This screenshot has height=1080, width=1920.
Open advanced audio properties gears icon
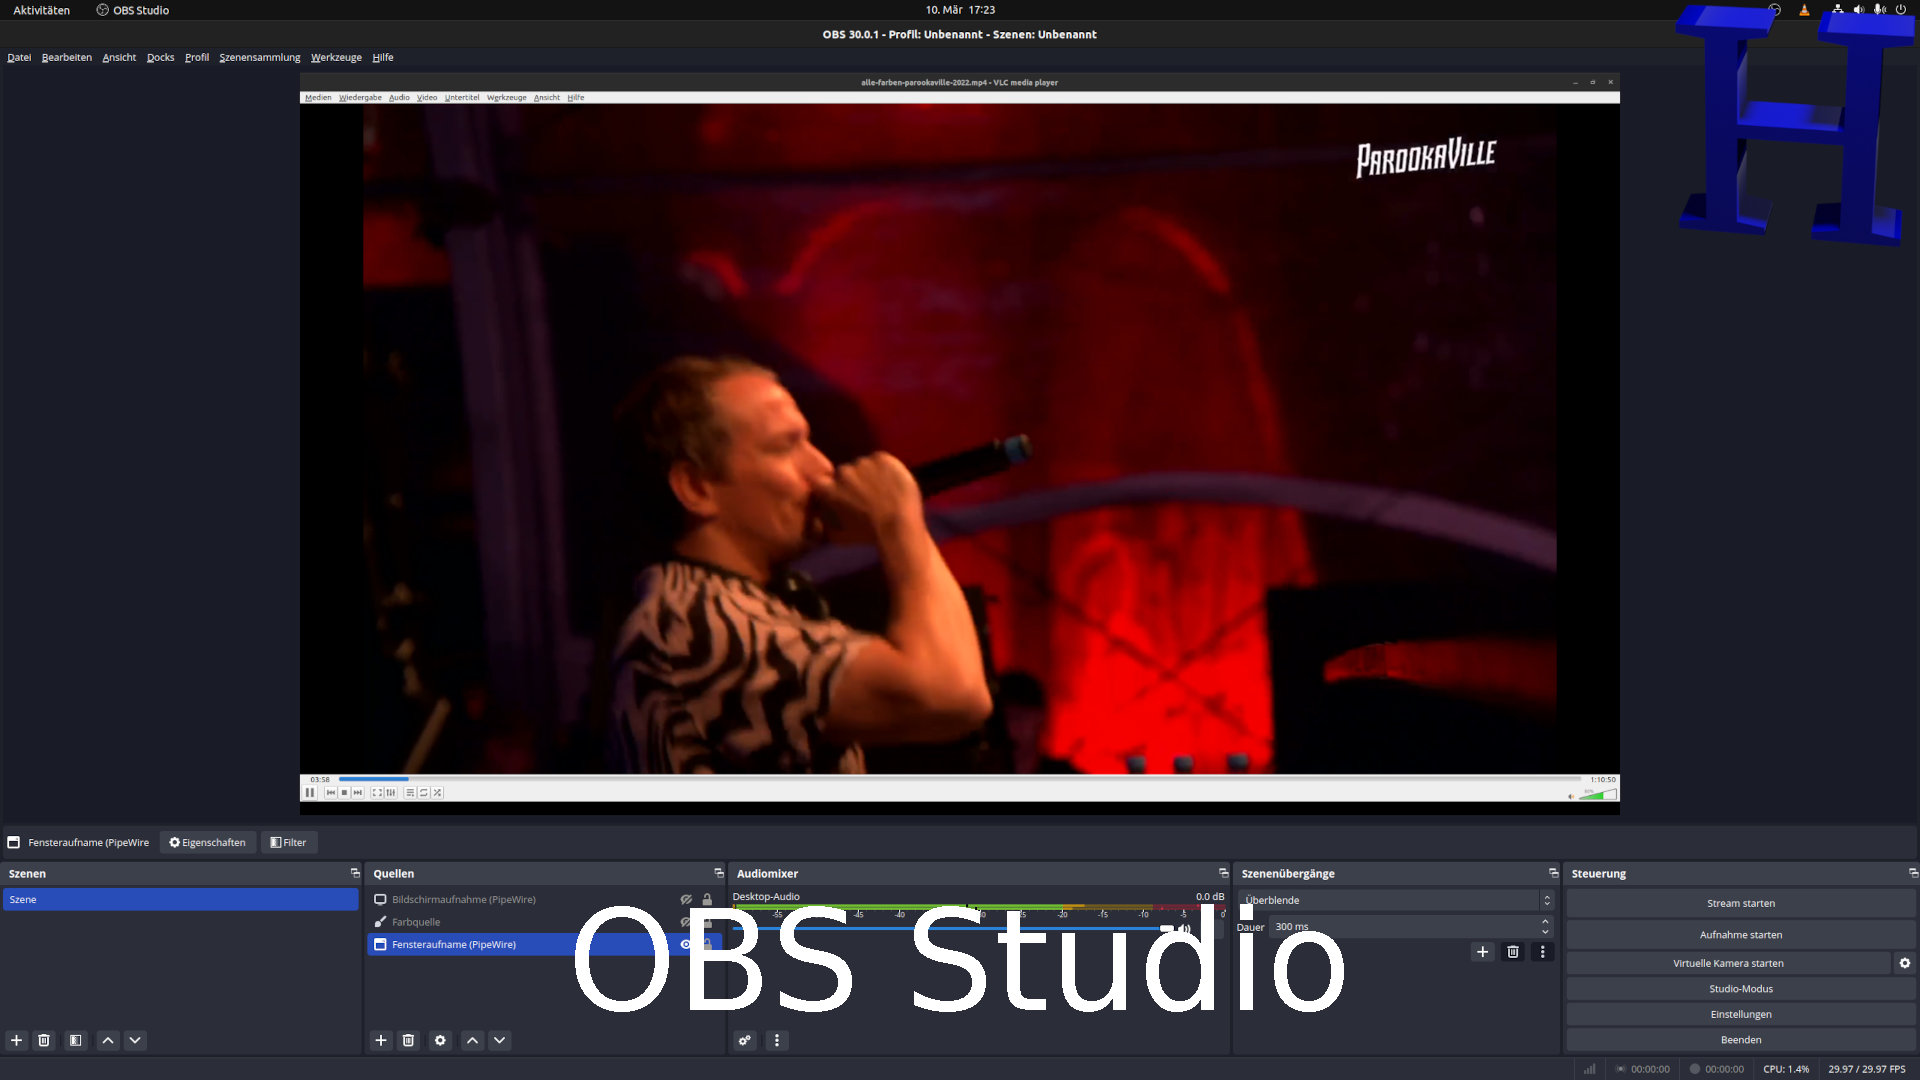pyautogui.click(x=745, y=1040)
